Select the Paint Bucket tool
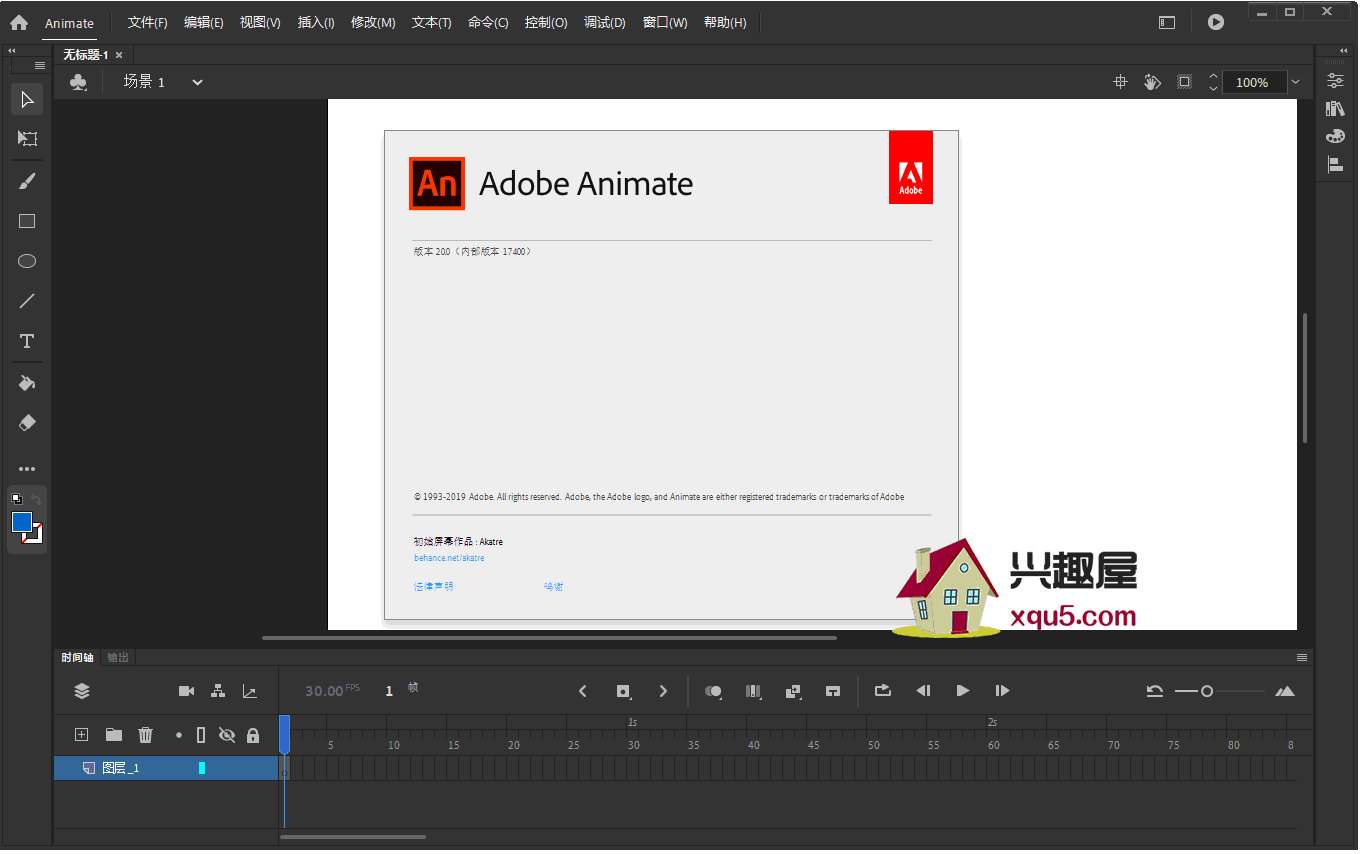The width and height of the screenshot is (1360, 854). click(x=27, y=383)
